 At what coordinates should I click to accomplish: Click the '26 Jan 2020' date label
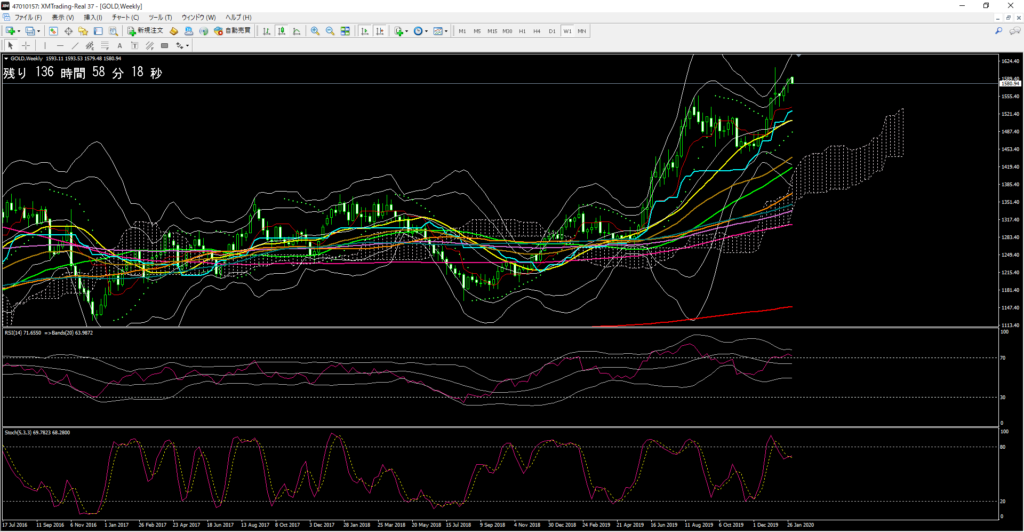pos(800,524)
